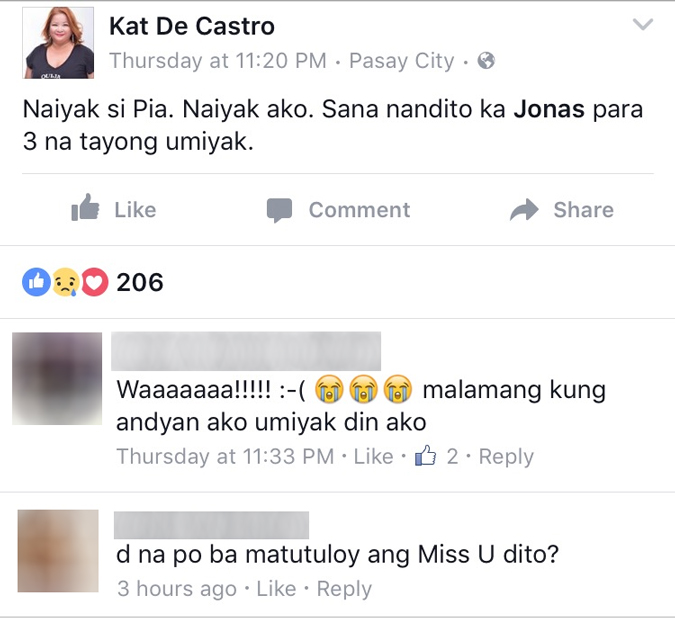
Task: Like the Miss U comment
Action: tap(276, 589)
